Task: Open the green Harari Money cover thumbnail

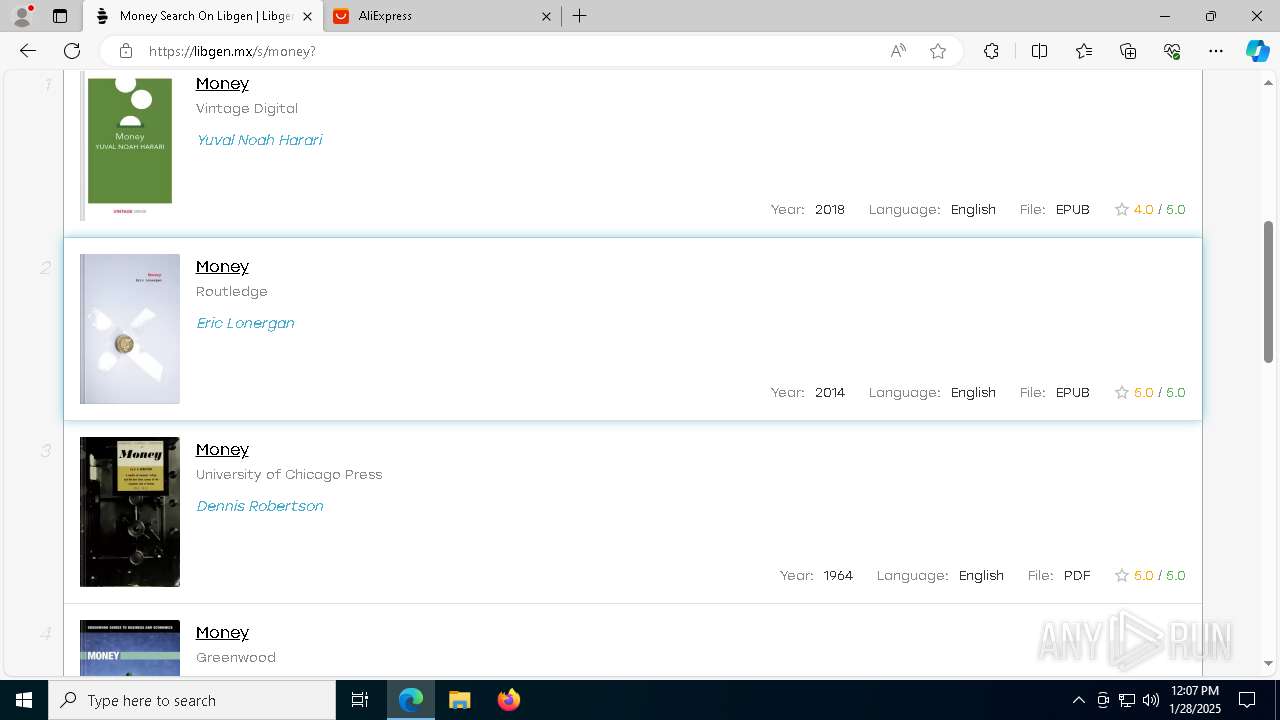Action: coord(130,147)
